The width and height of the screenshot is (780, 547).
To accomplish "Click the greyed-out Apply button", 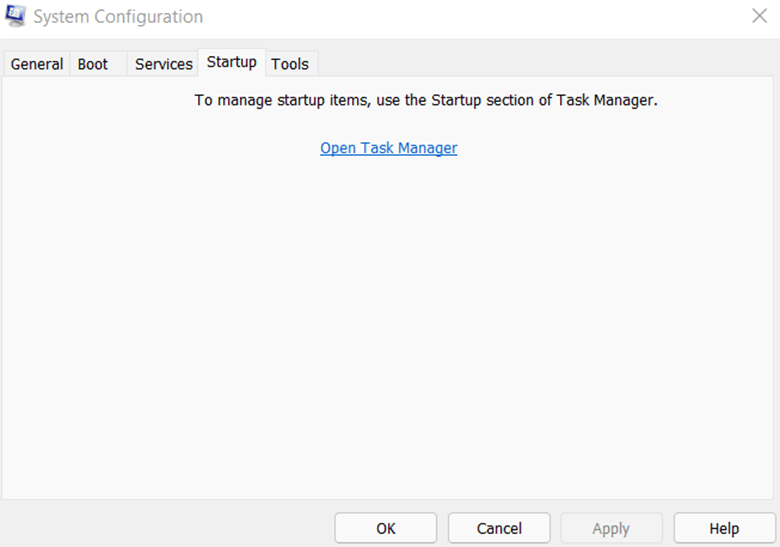I will tap(611, 528).
